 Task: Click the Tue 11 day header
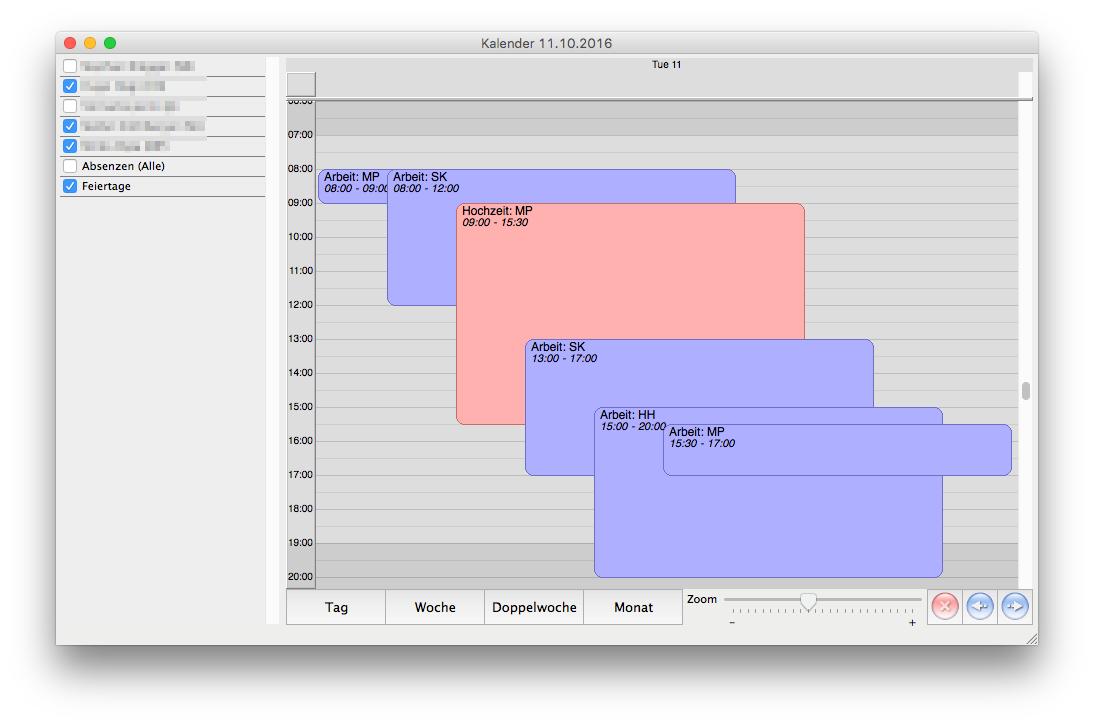coord(666,65)
